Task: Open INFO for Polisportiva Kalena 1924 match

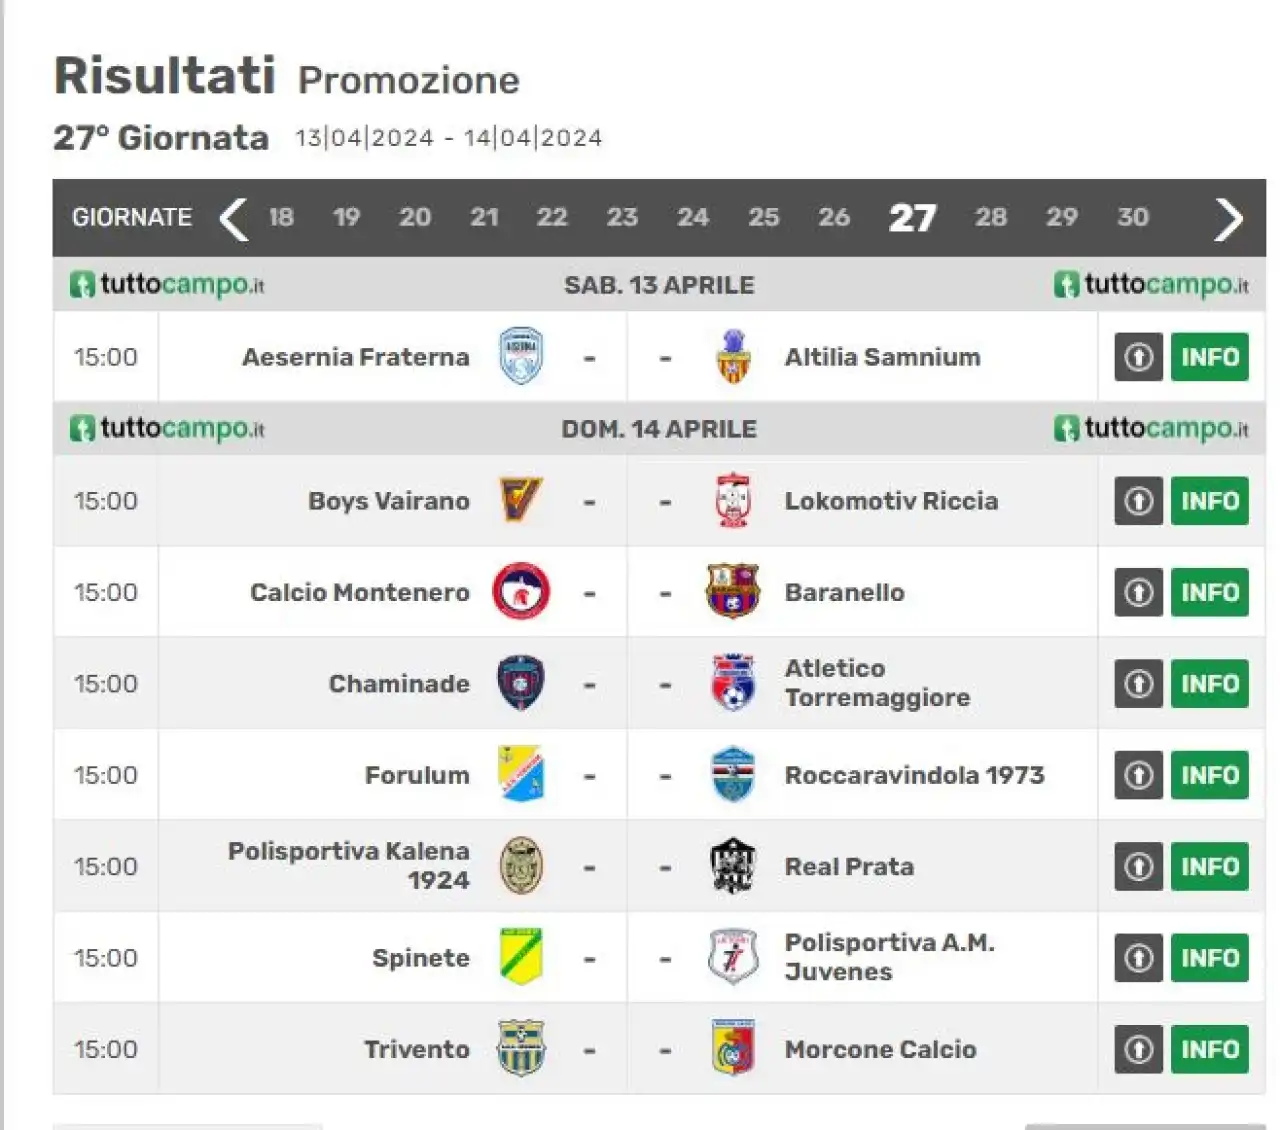Action: 1210,866
